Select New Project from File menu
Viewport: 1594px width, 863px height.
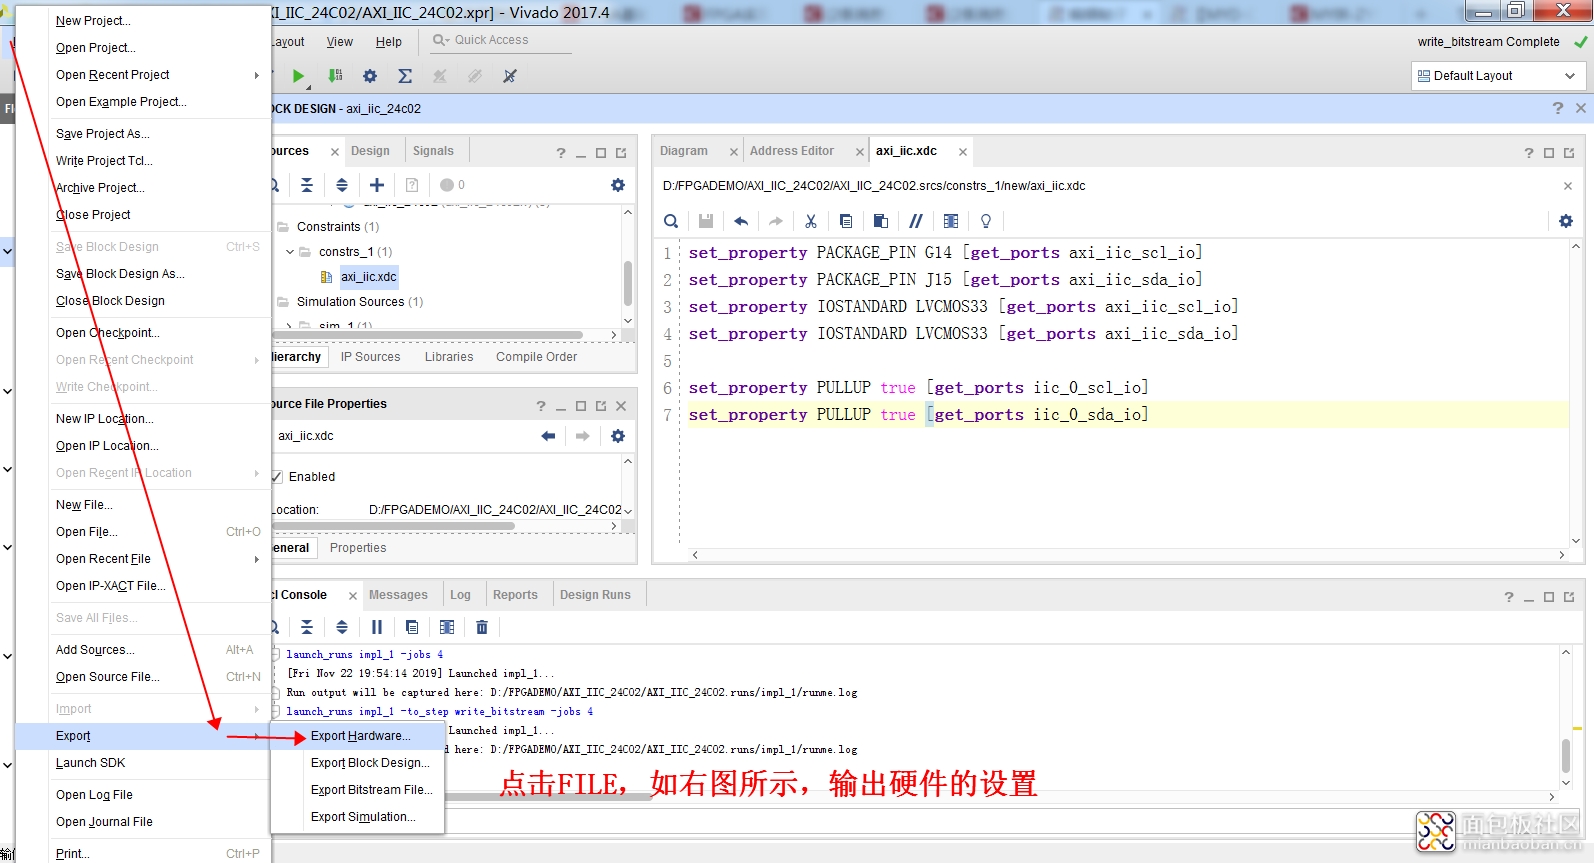[x=143, y=21]
